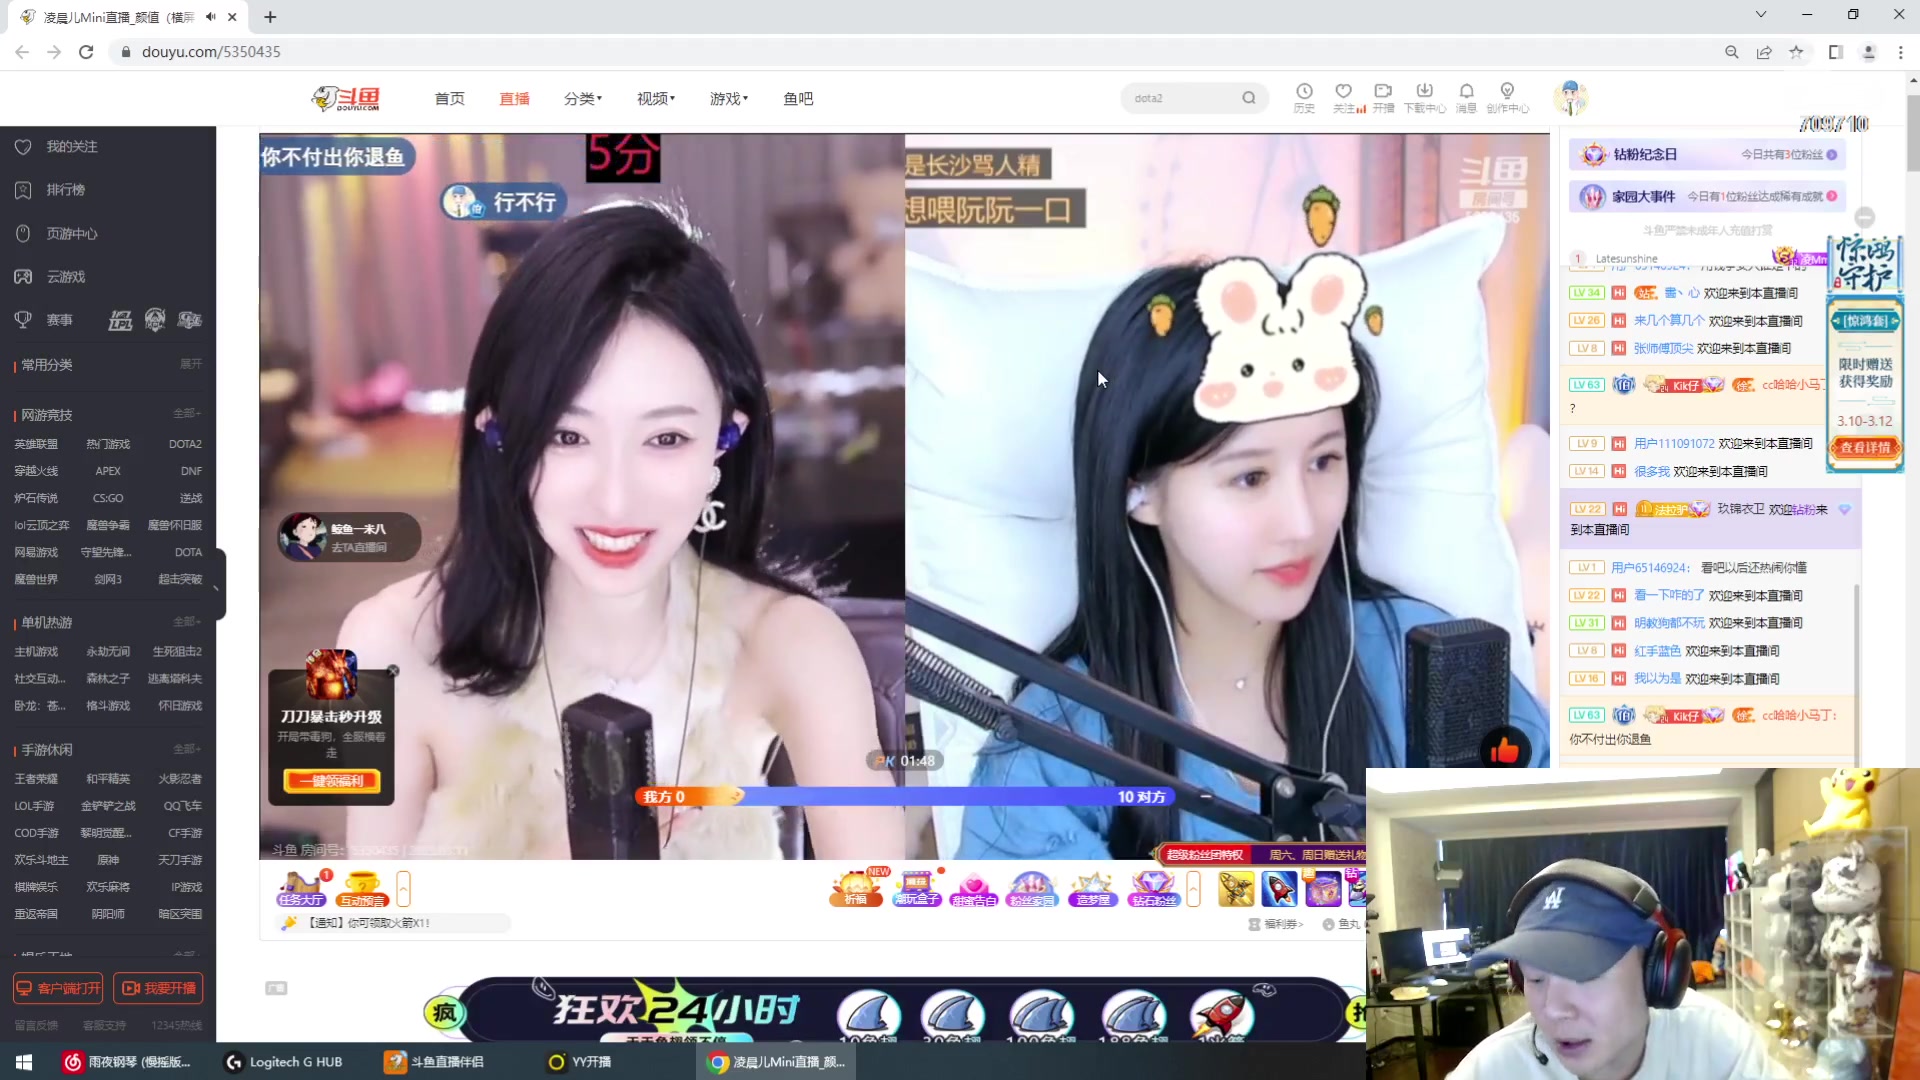
Task: Open the 视频 dropdown menu
Action: pyautogui.click(x=656, y=98)
